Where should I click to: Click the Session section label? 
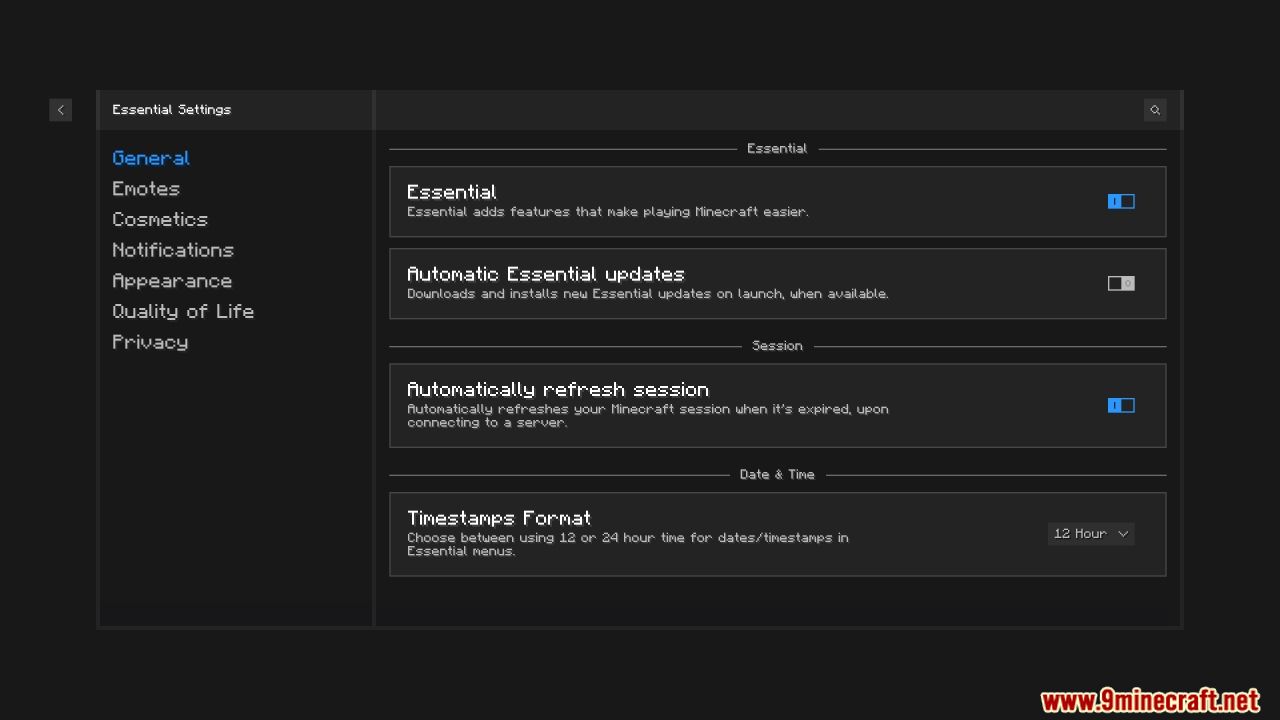pyautogui.click(x=777, y=346)
